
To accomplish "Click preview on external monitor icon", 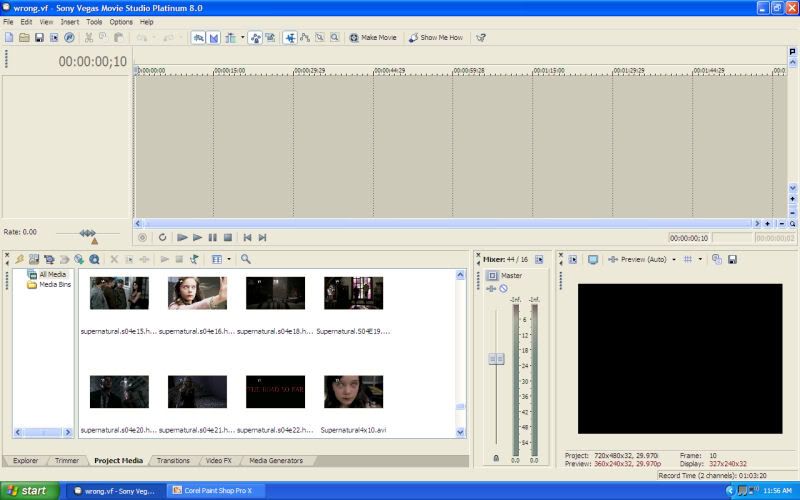I will coord(593,260).
